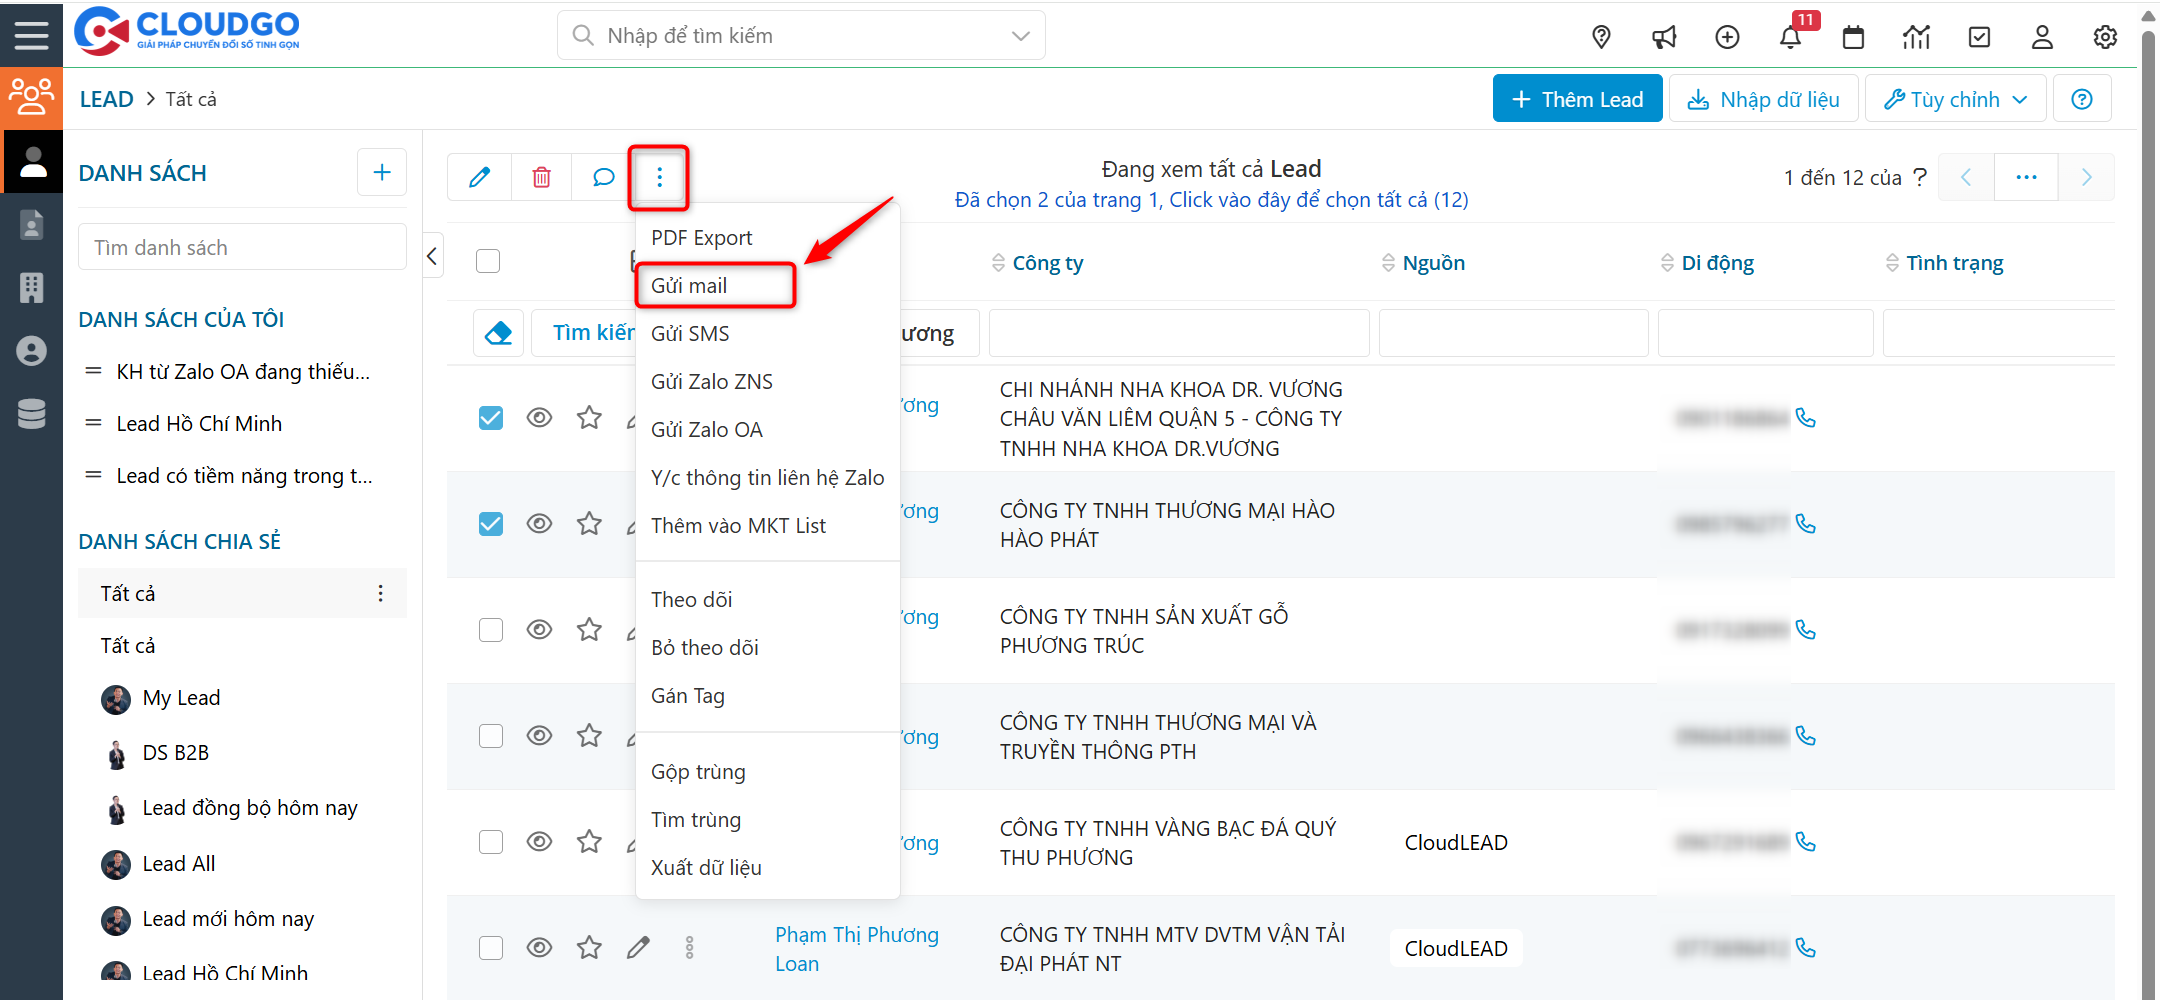Toggle the select-all header checkbox
Screen dimensions: 2160x1000
point(488,261)
